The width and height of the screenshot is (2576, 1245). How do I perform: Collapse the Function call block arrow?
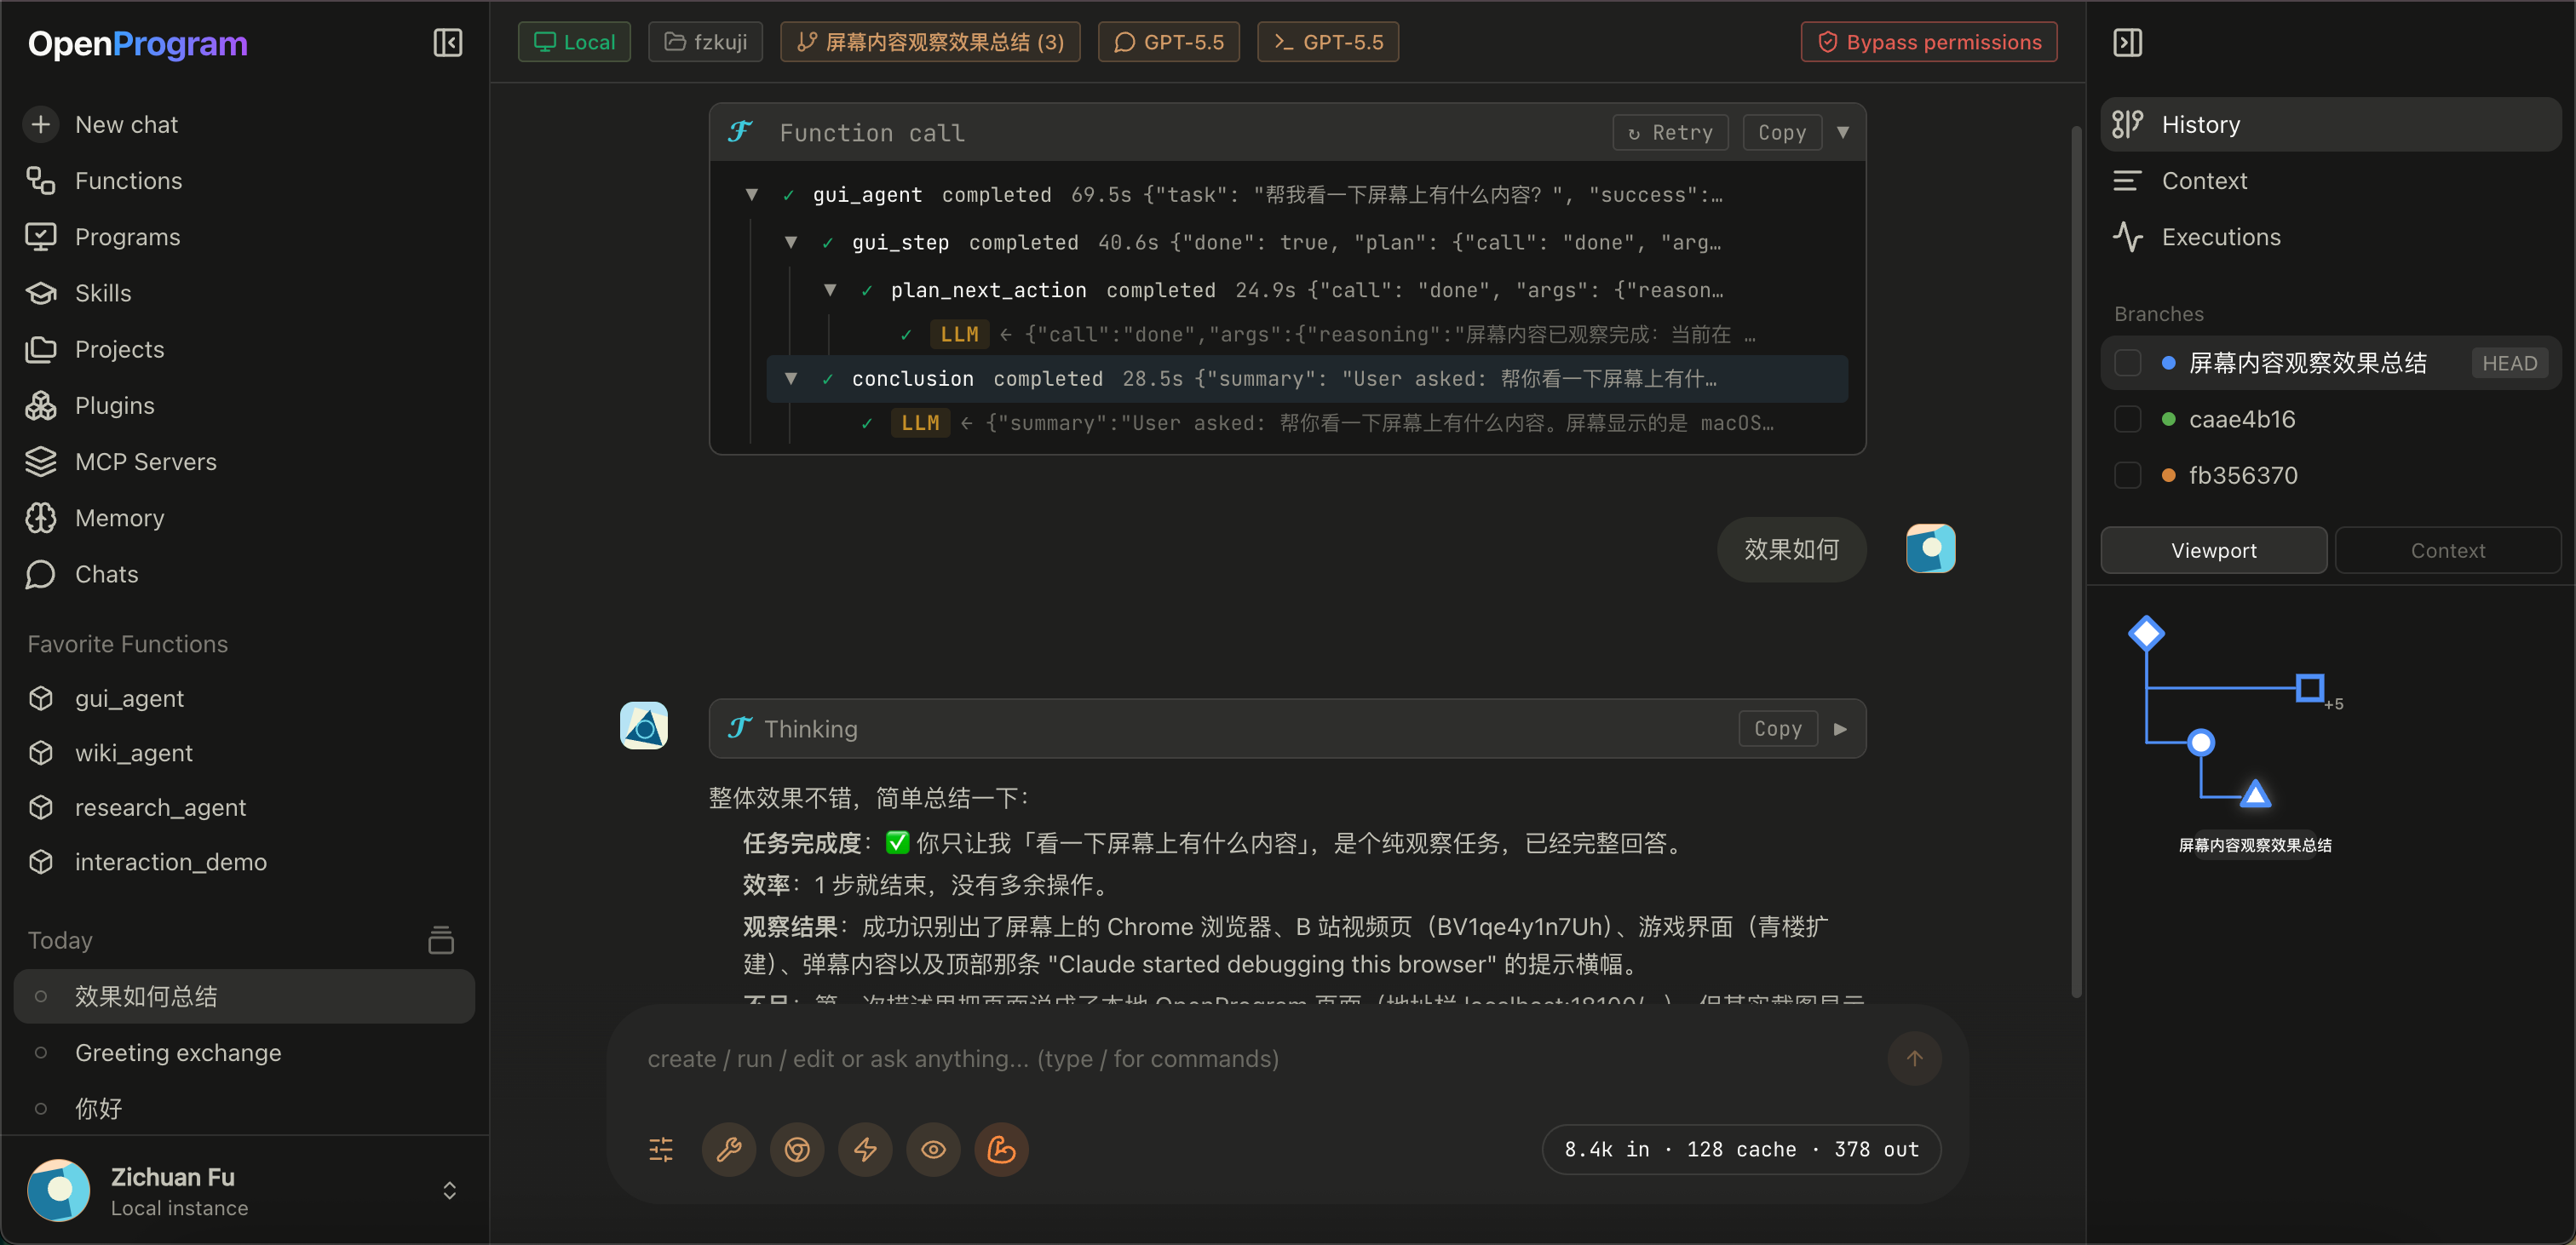click(1842, 132)
